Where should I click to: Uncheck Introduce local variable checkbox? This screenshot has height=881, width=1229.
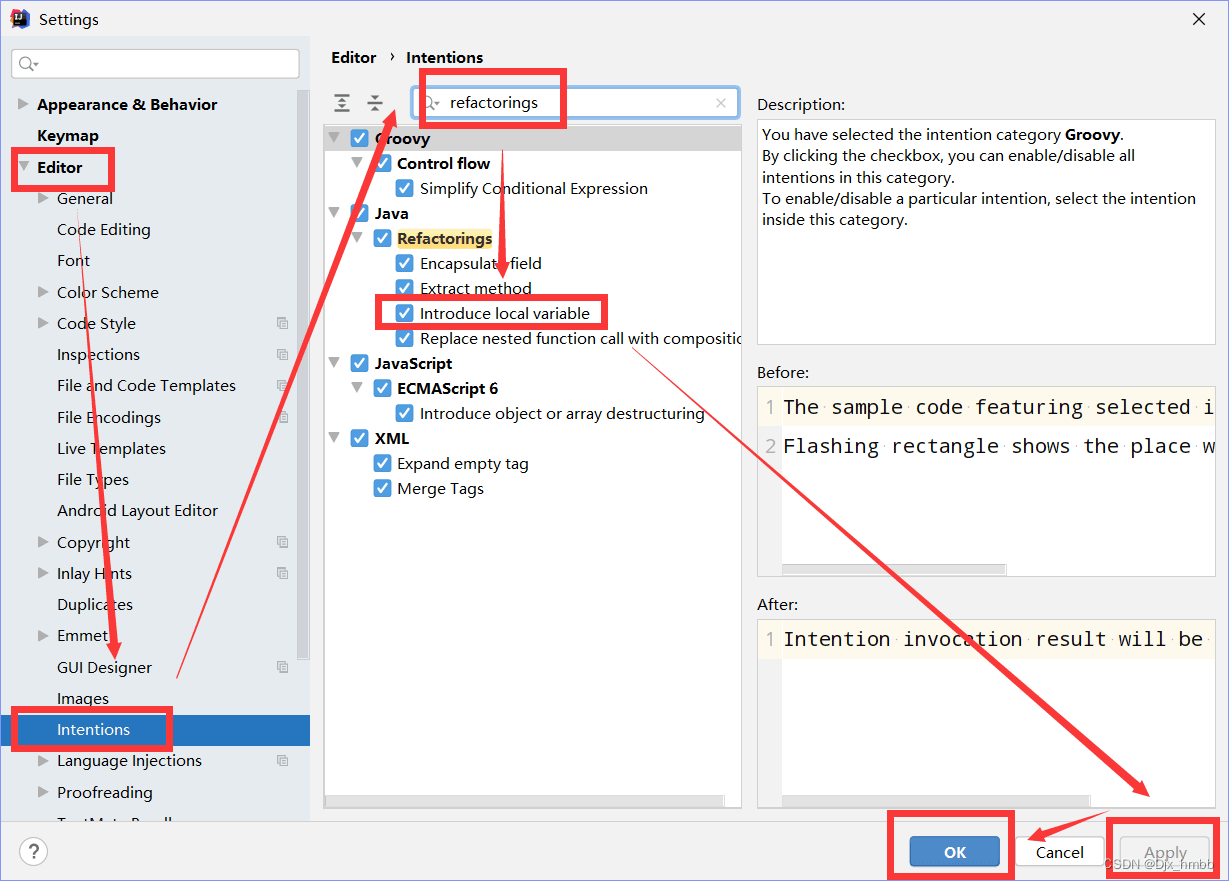click(405, 313)
